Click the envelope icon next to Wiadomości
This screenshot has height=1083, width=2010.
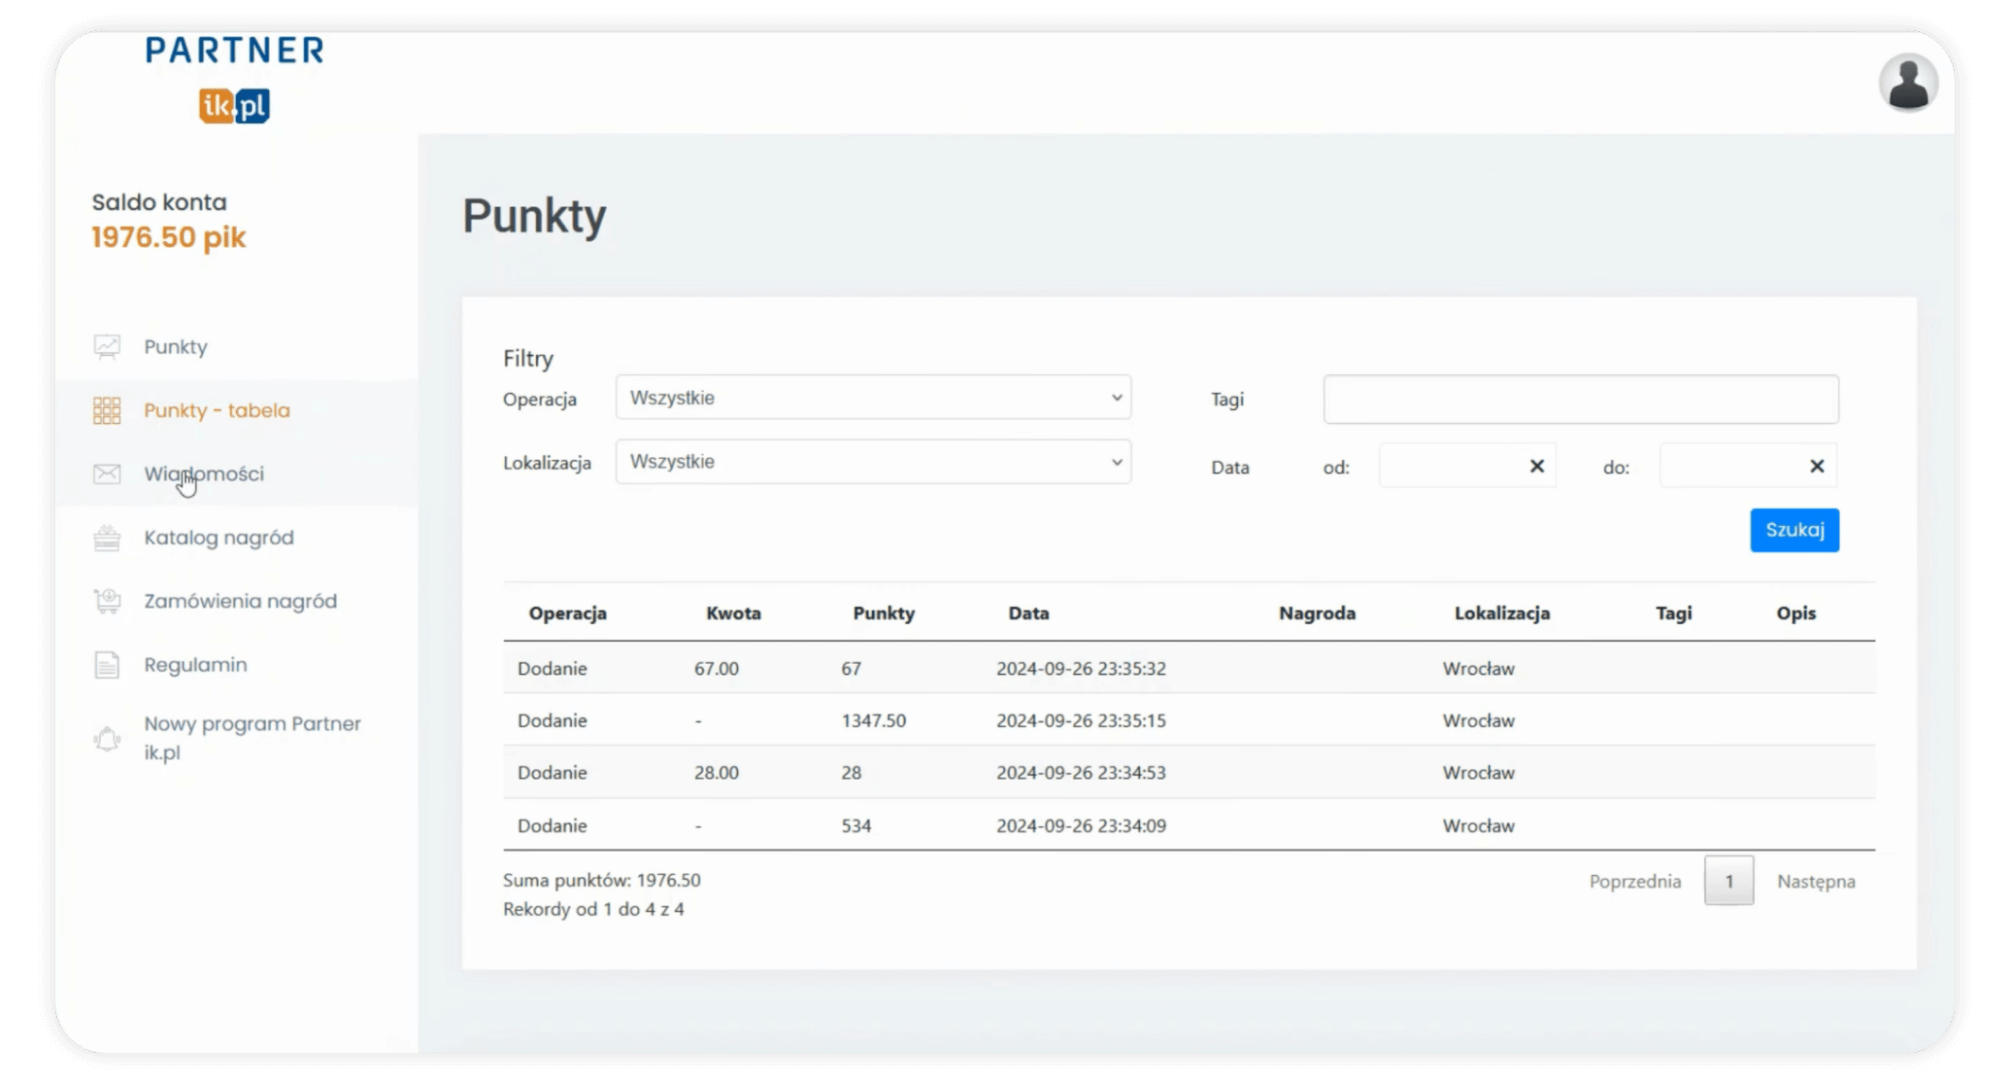pos(107,474)
